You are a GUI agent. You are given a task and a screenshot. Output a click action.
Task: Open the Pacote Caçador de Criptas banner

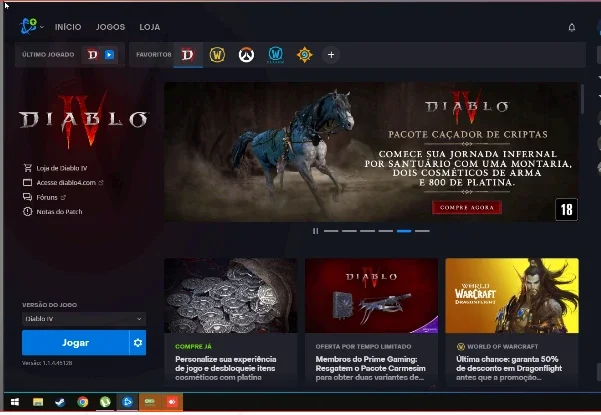pos(371,152)
